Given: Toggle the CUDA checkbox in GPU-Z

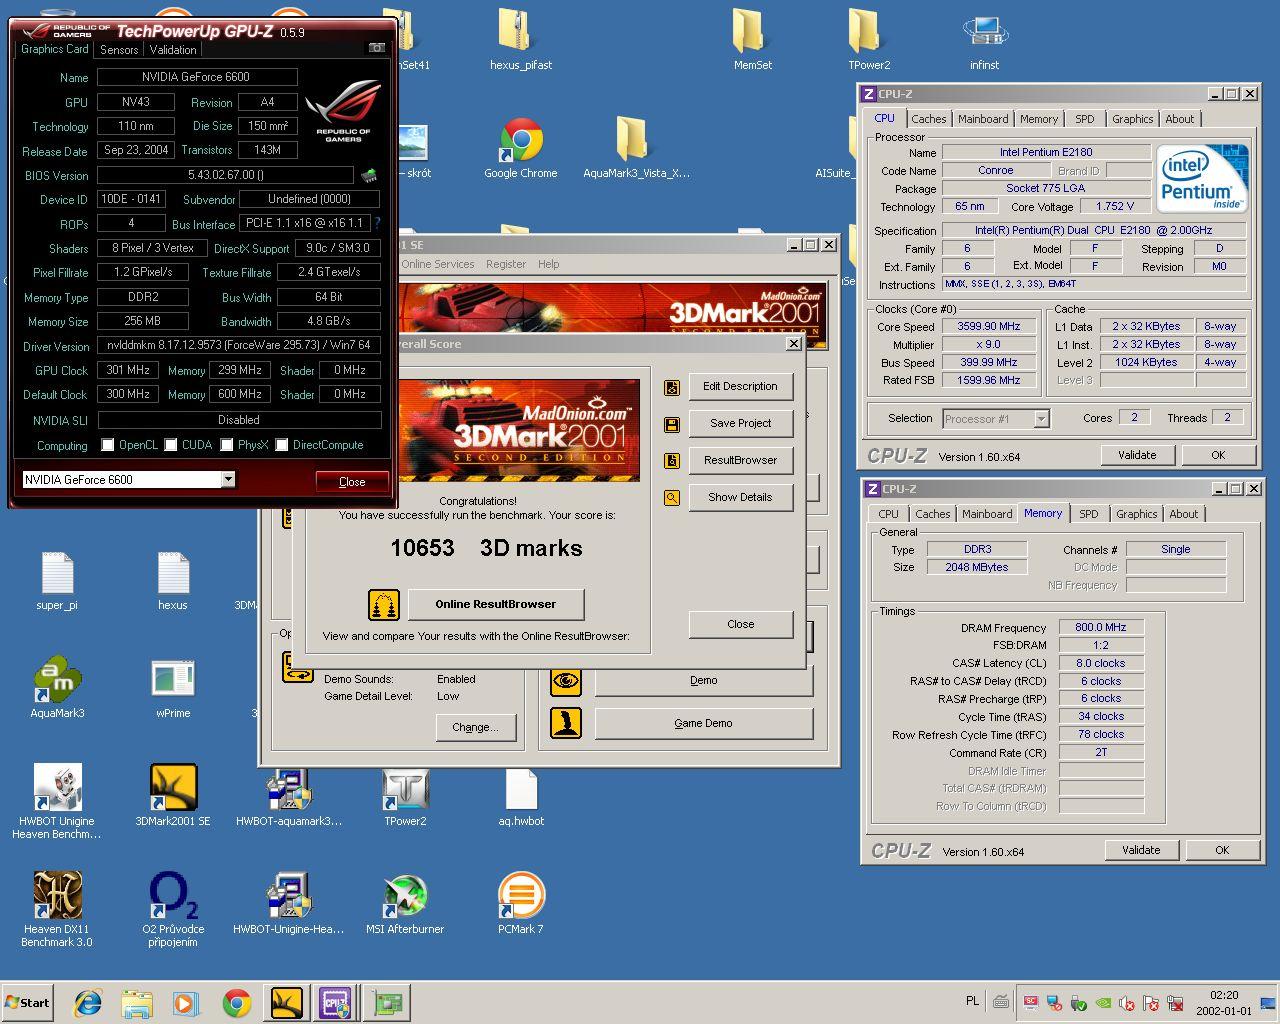Looking at the screenshot, I should [171, 445].
